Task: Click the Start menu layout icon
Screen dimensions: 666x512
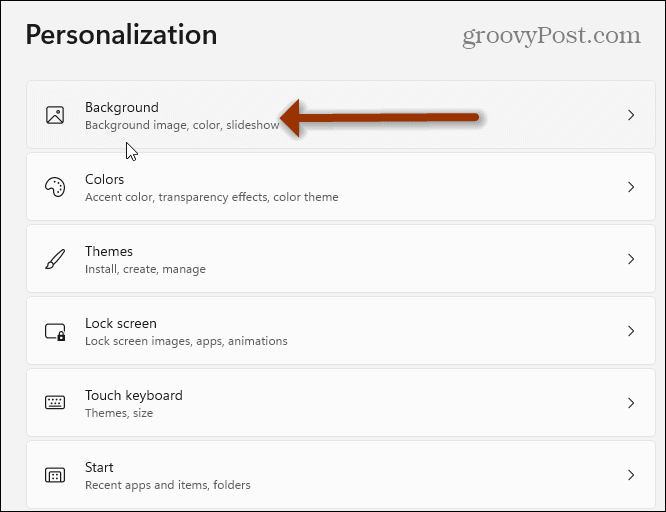Action: pos(55,475)
